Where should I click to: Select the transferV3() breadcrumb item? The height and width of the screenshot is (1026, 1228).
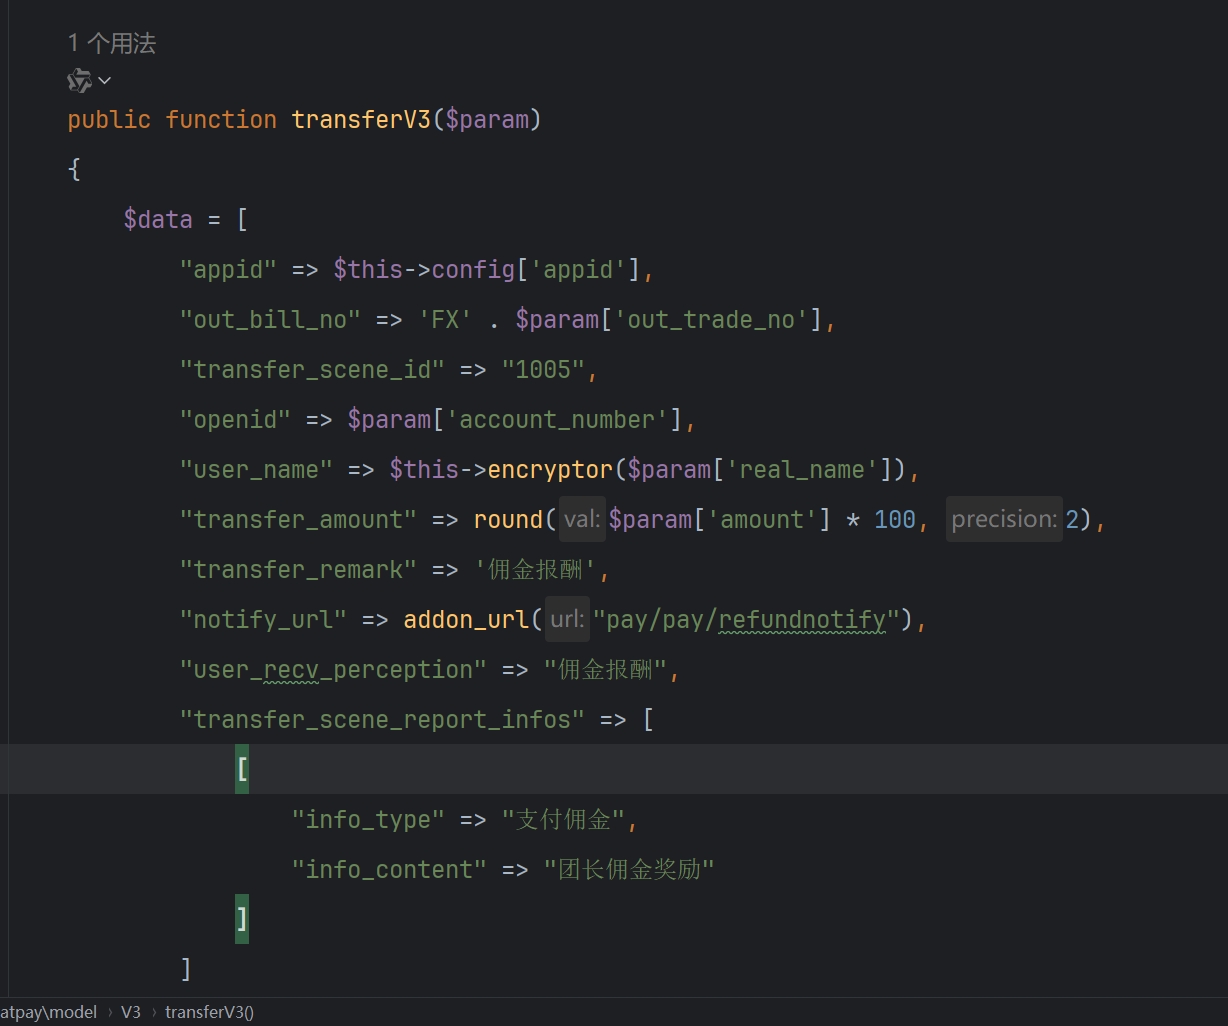[209, 1012]
